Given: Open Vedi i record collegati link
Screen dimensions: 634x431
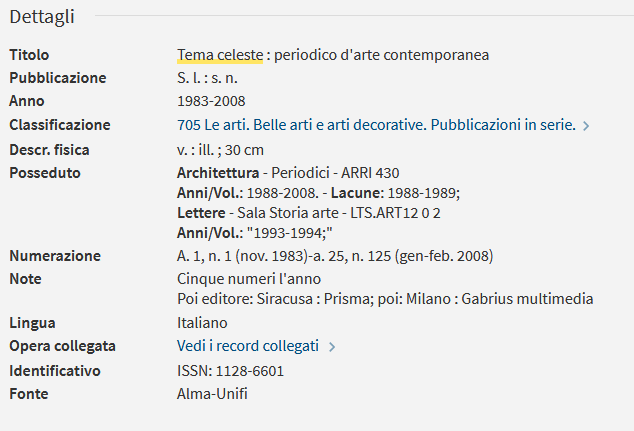Looking at the screenshot, I should (x=248, y=346).
